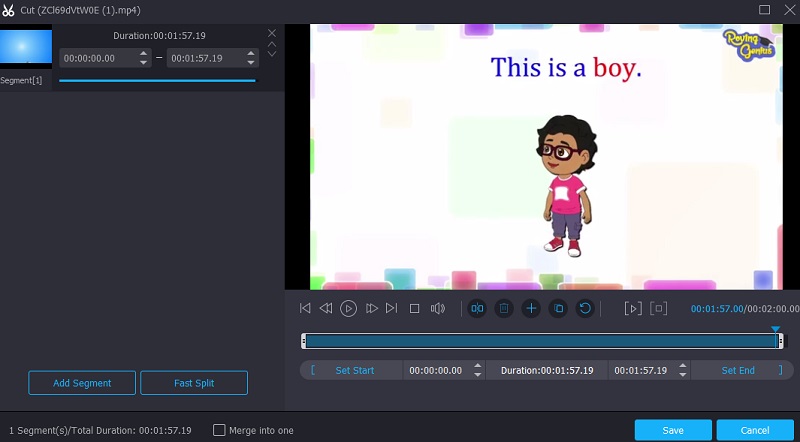Click the circular Reset arrow icon
Viewport: 800px width, 442px height.
[585, 309]
